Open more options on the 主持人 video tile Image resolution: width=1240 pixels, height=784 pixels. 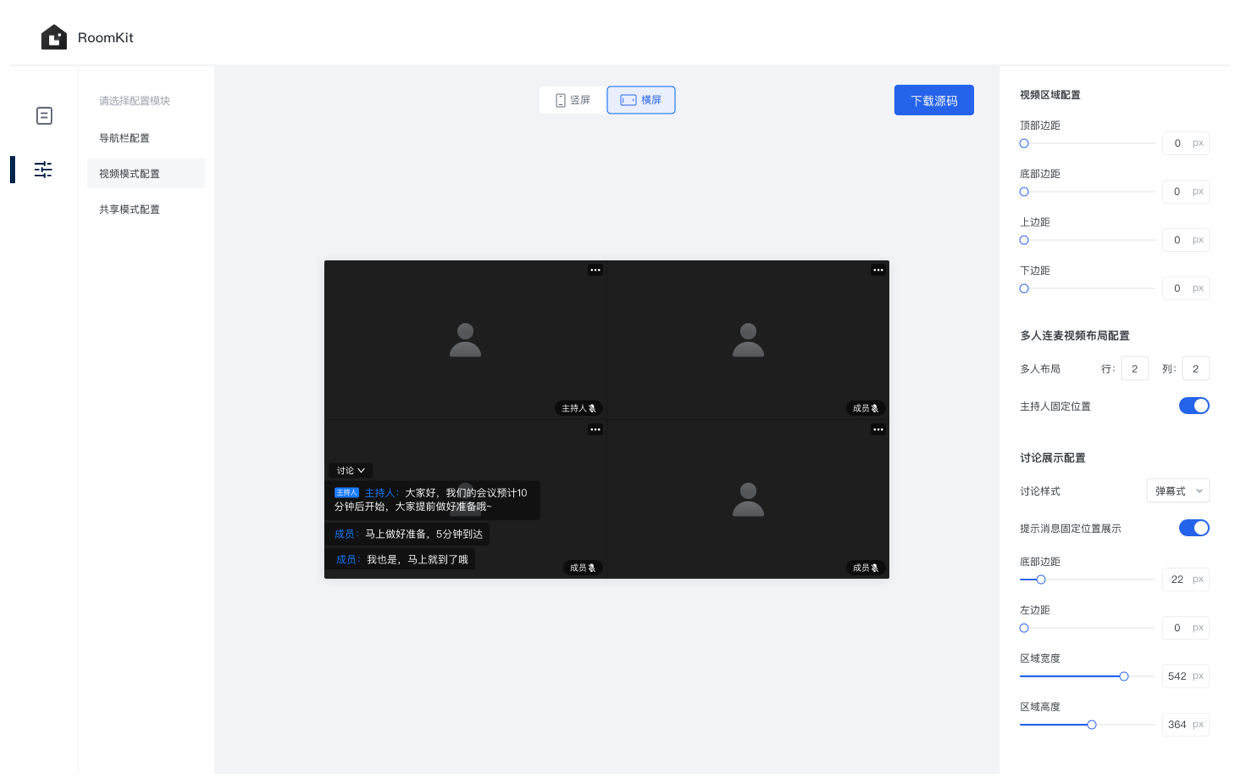(x=595, y=270)
